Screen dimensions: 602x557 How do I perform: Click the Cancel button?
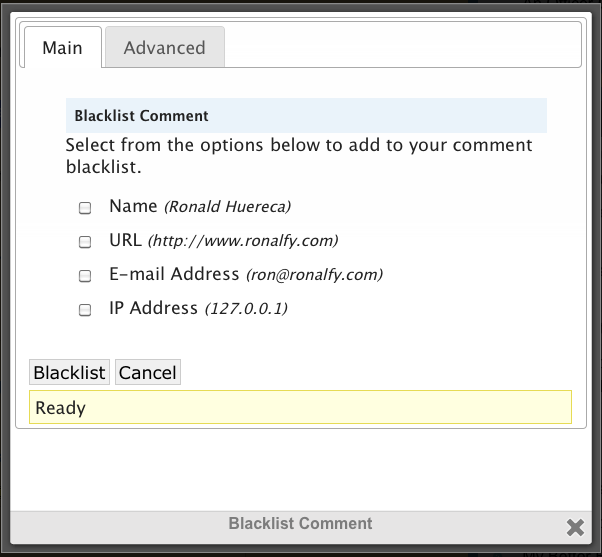(x=148, y=373)
